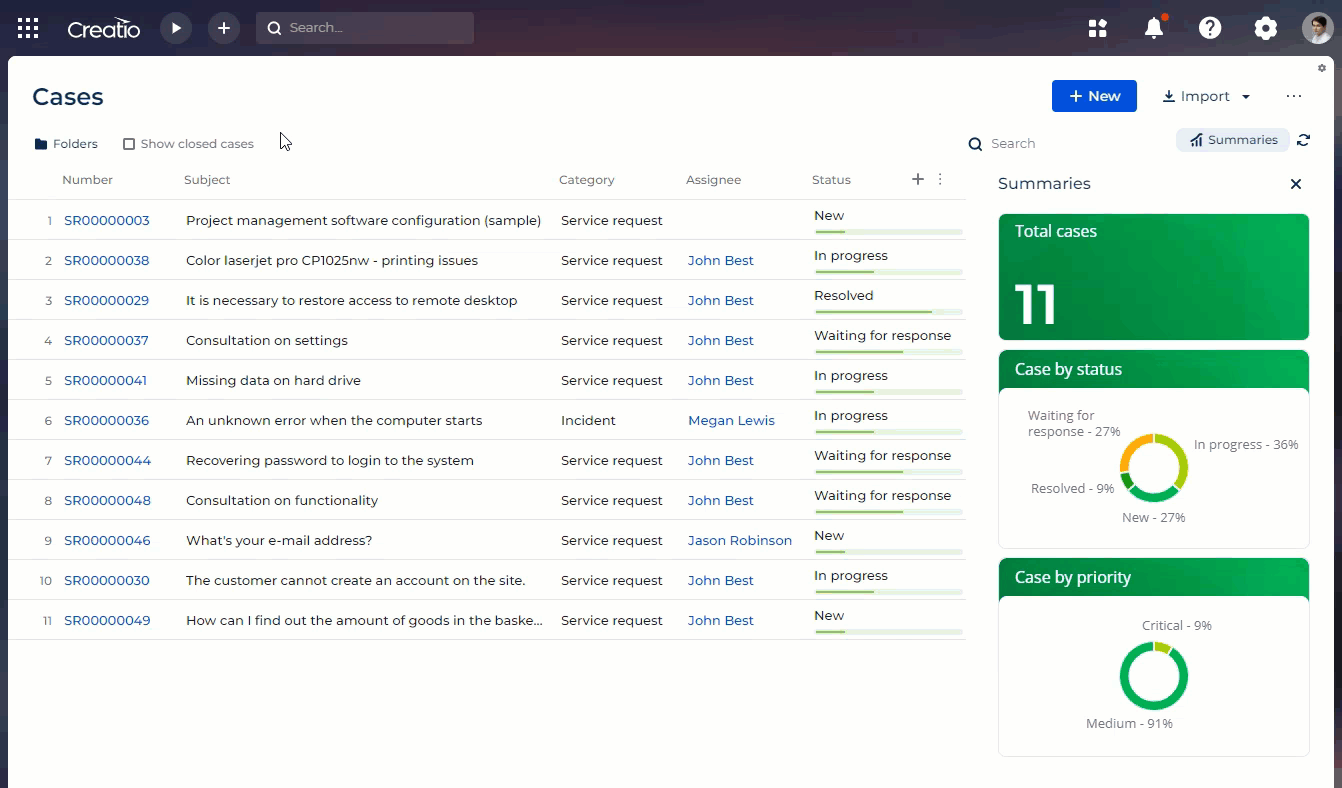Open assignee Megan Lewis profile
Viewport: 1342px width, 788px height.
coord(731,420)
